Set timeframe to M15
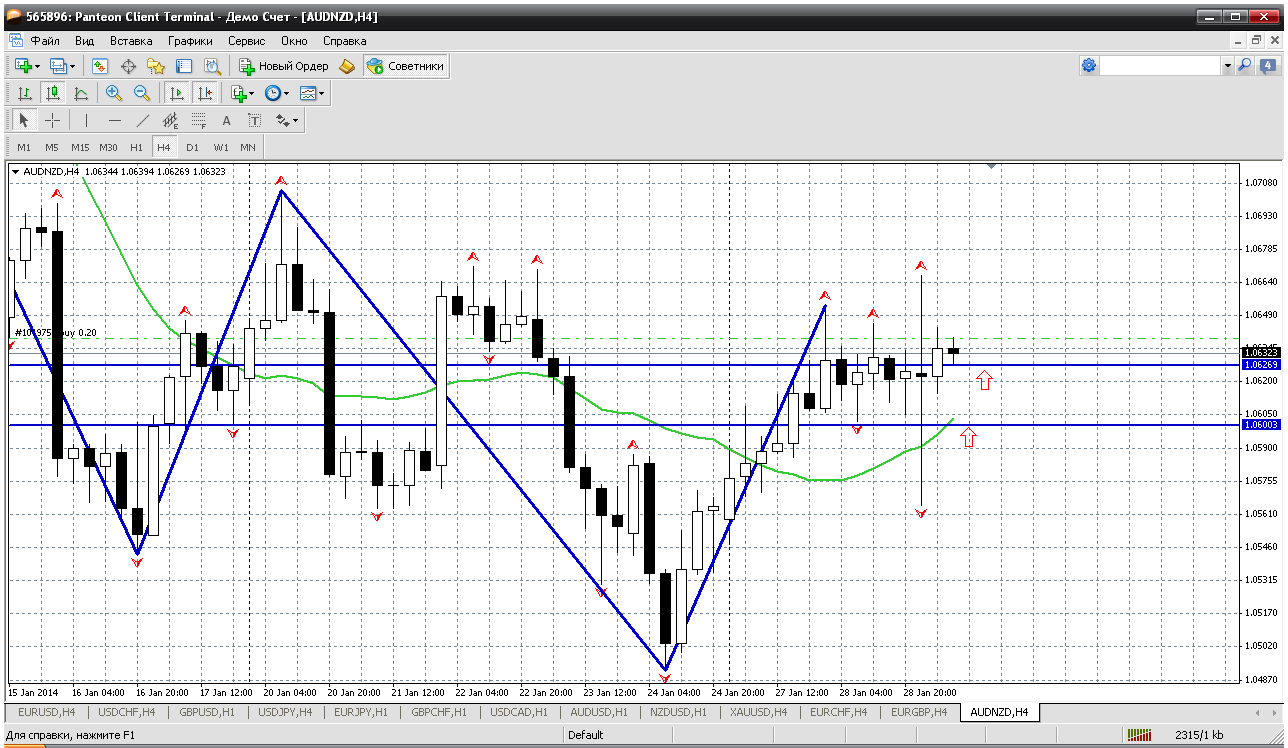Viewport: 1288px width, 748px height. point(80,147)
